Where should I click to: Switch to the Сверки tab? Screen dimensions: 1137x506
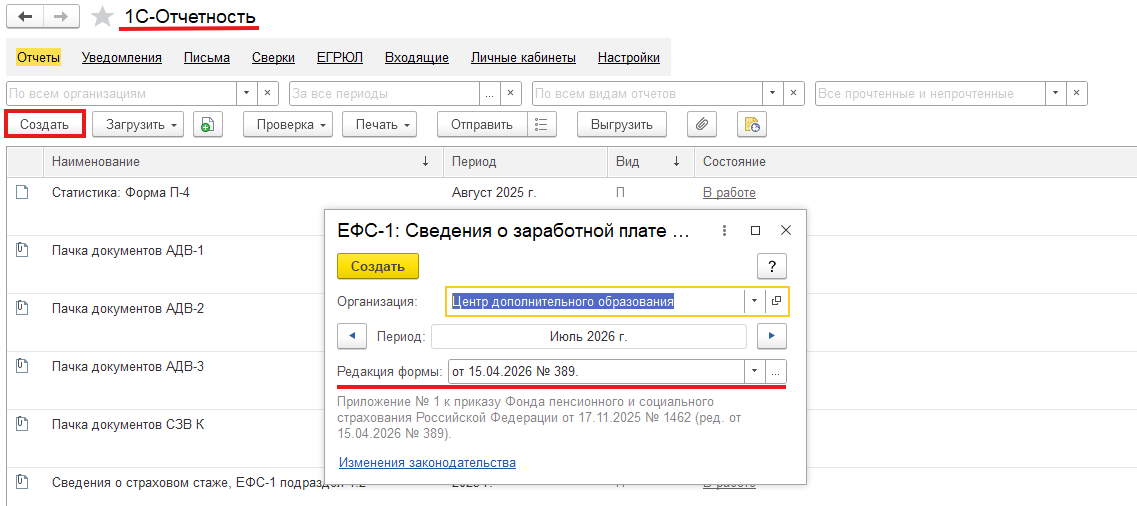point(273,58)
